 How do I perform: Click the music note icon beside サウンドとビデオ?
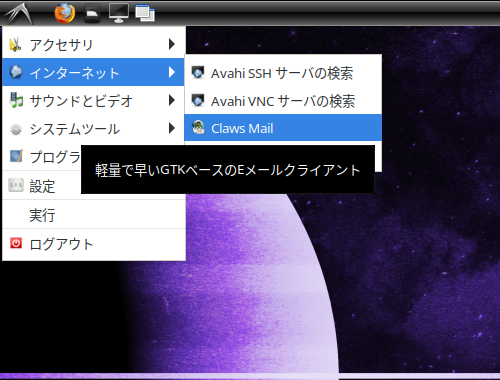[16, 100]
